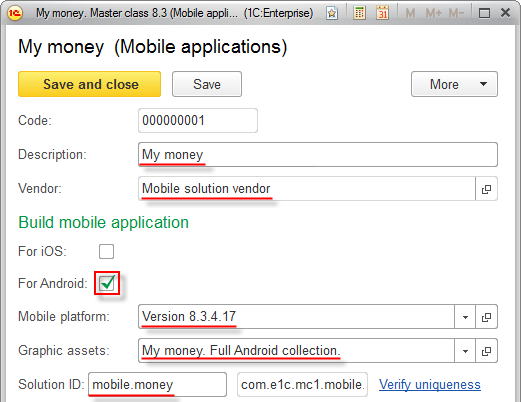Select the Mobile platform version field

296,317
